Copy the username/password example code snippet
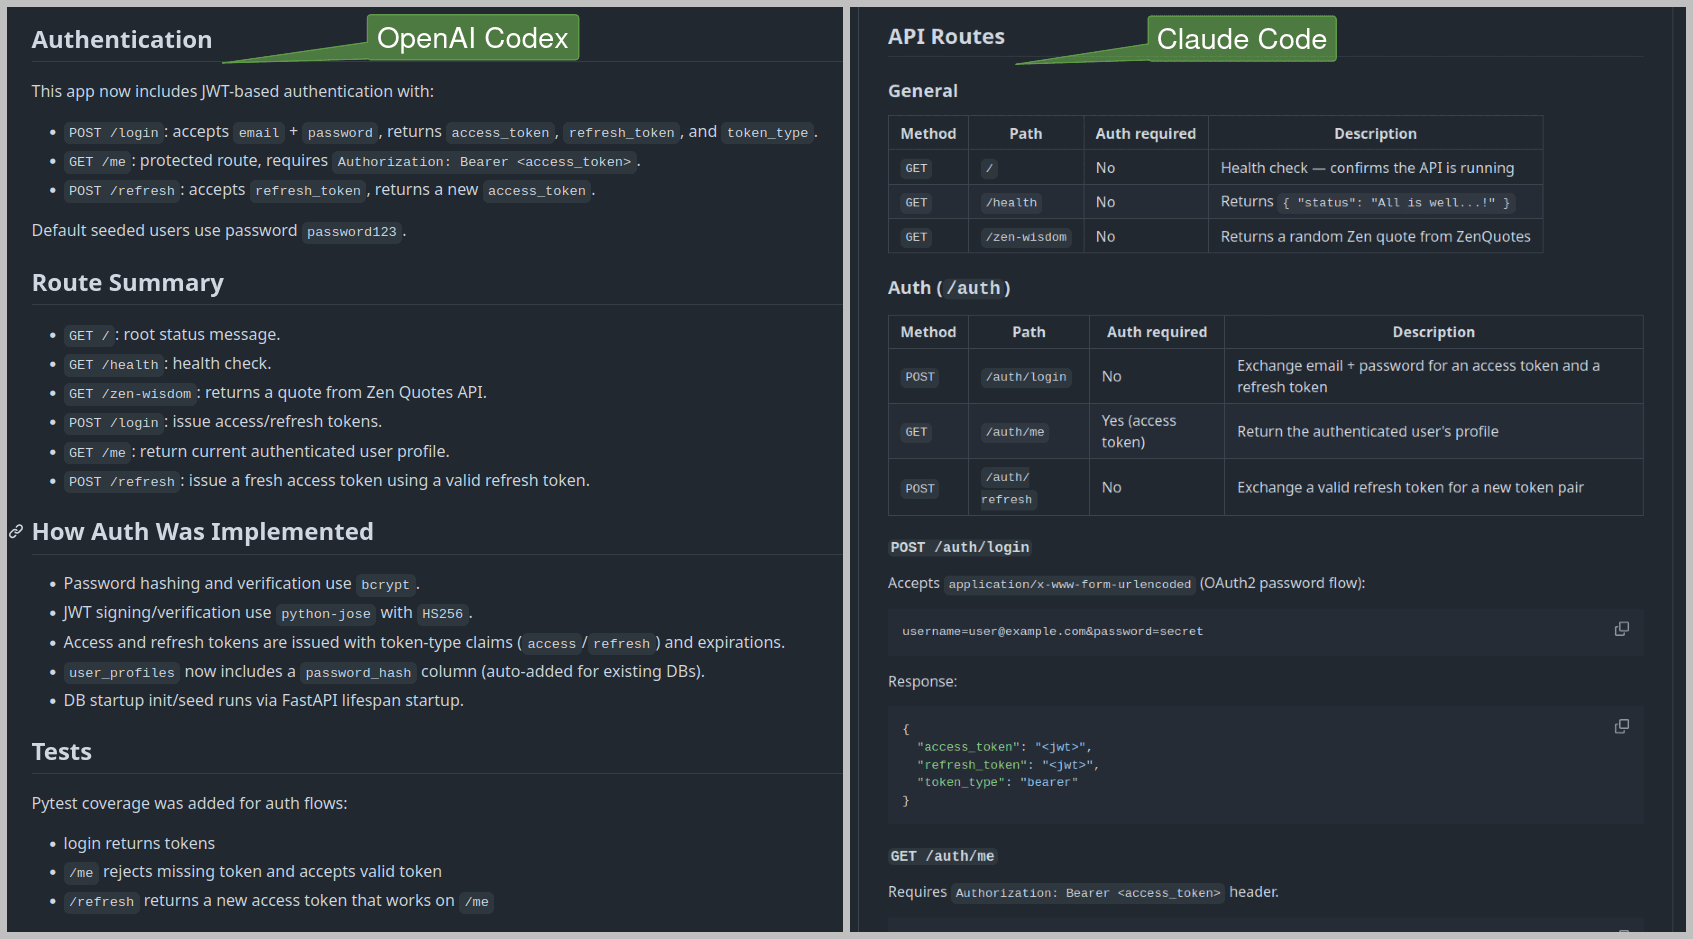Viewport: 1693px width, 939px height. [1621, 628]
